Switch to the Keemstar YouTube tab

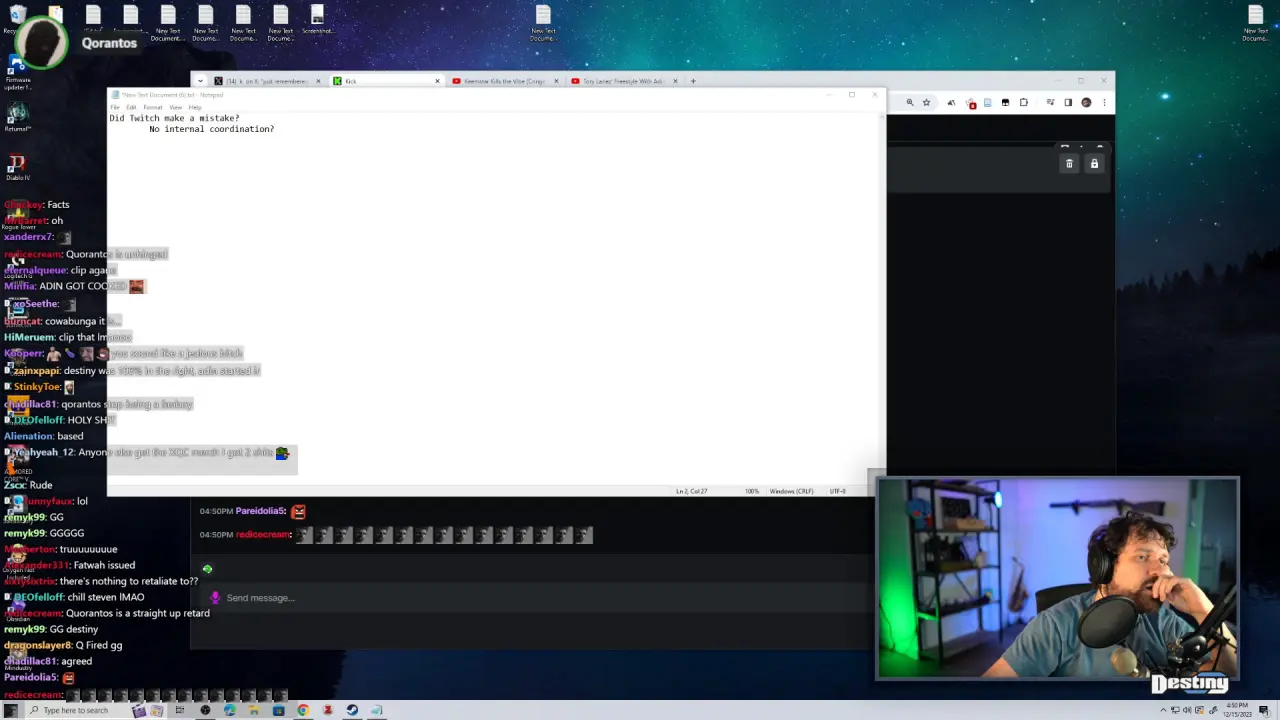pyautogui.click(x=500, y=81)
